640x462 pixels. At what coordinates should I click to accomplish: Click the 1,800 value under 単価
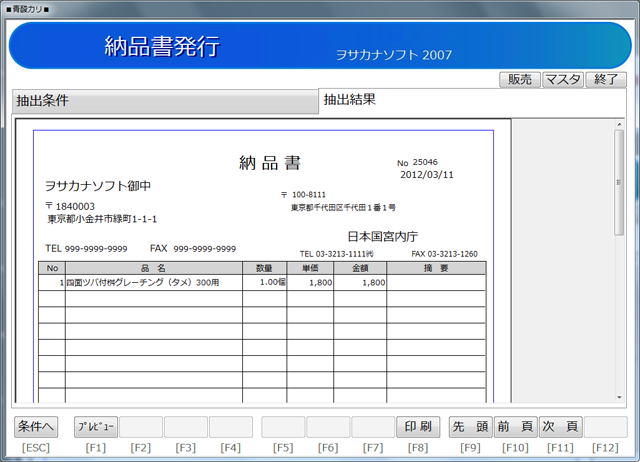click(320, 282)
